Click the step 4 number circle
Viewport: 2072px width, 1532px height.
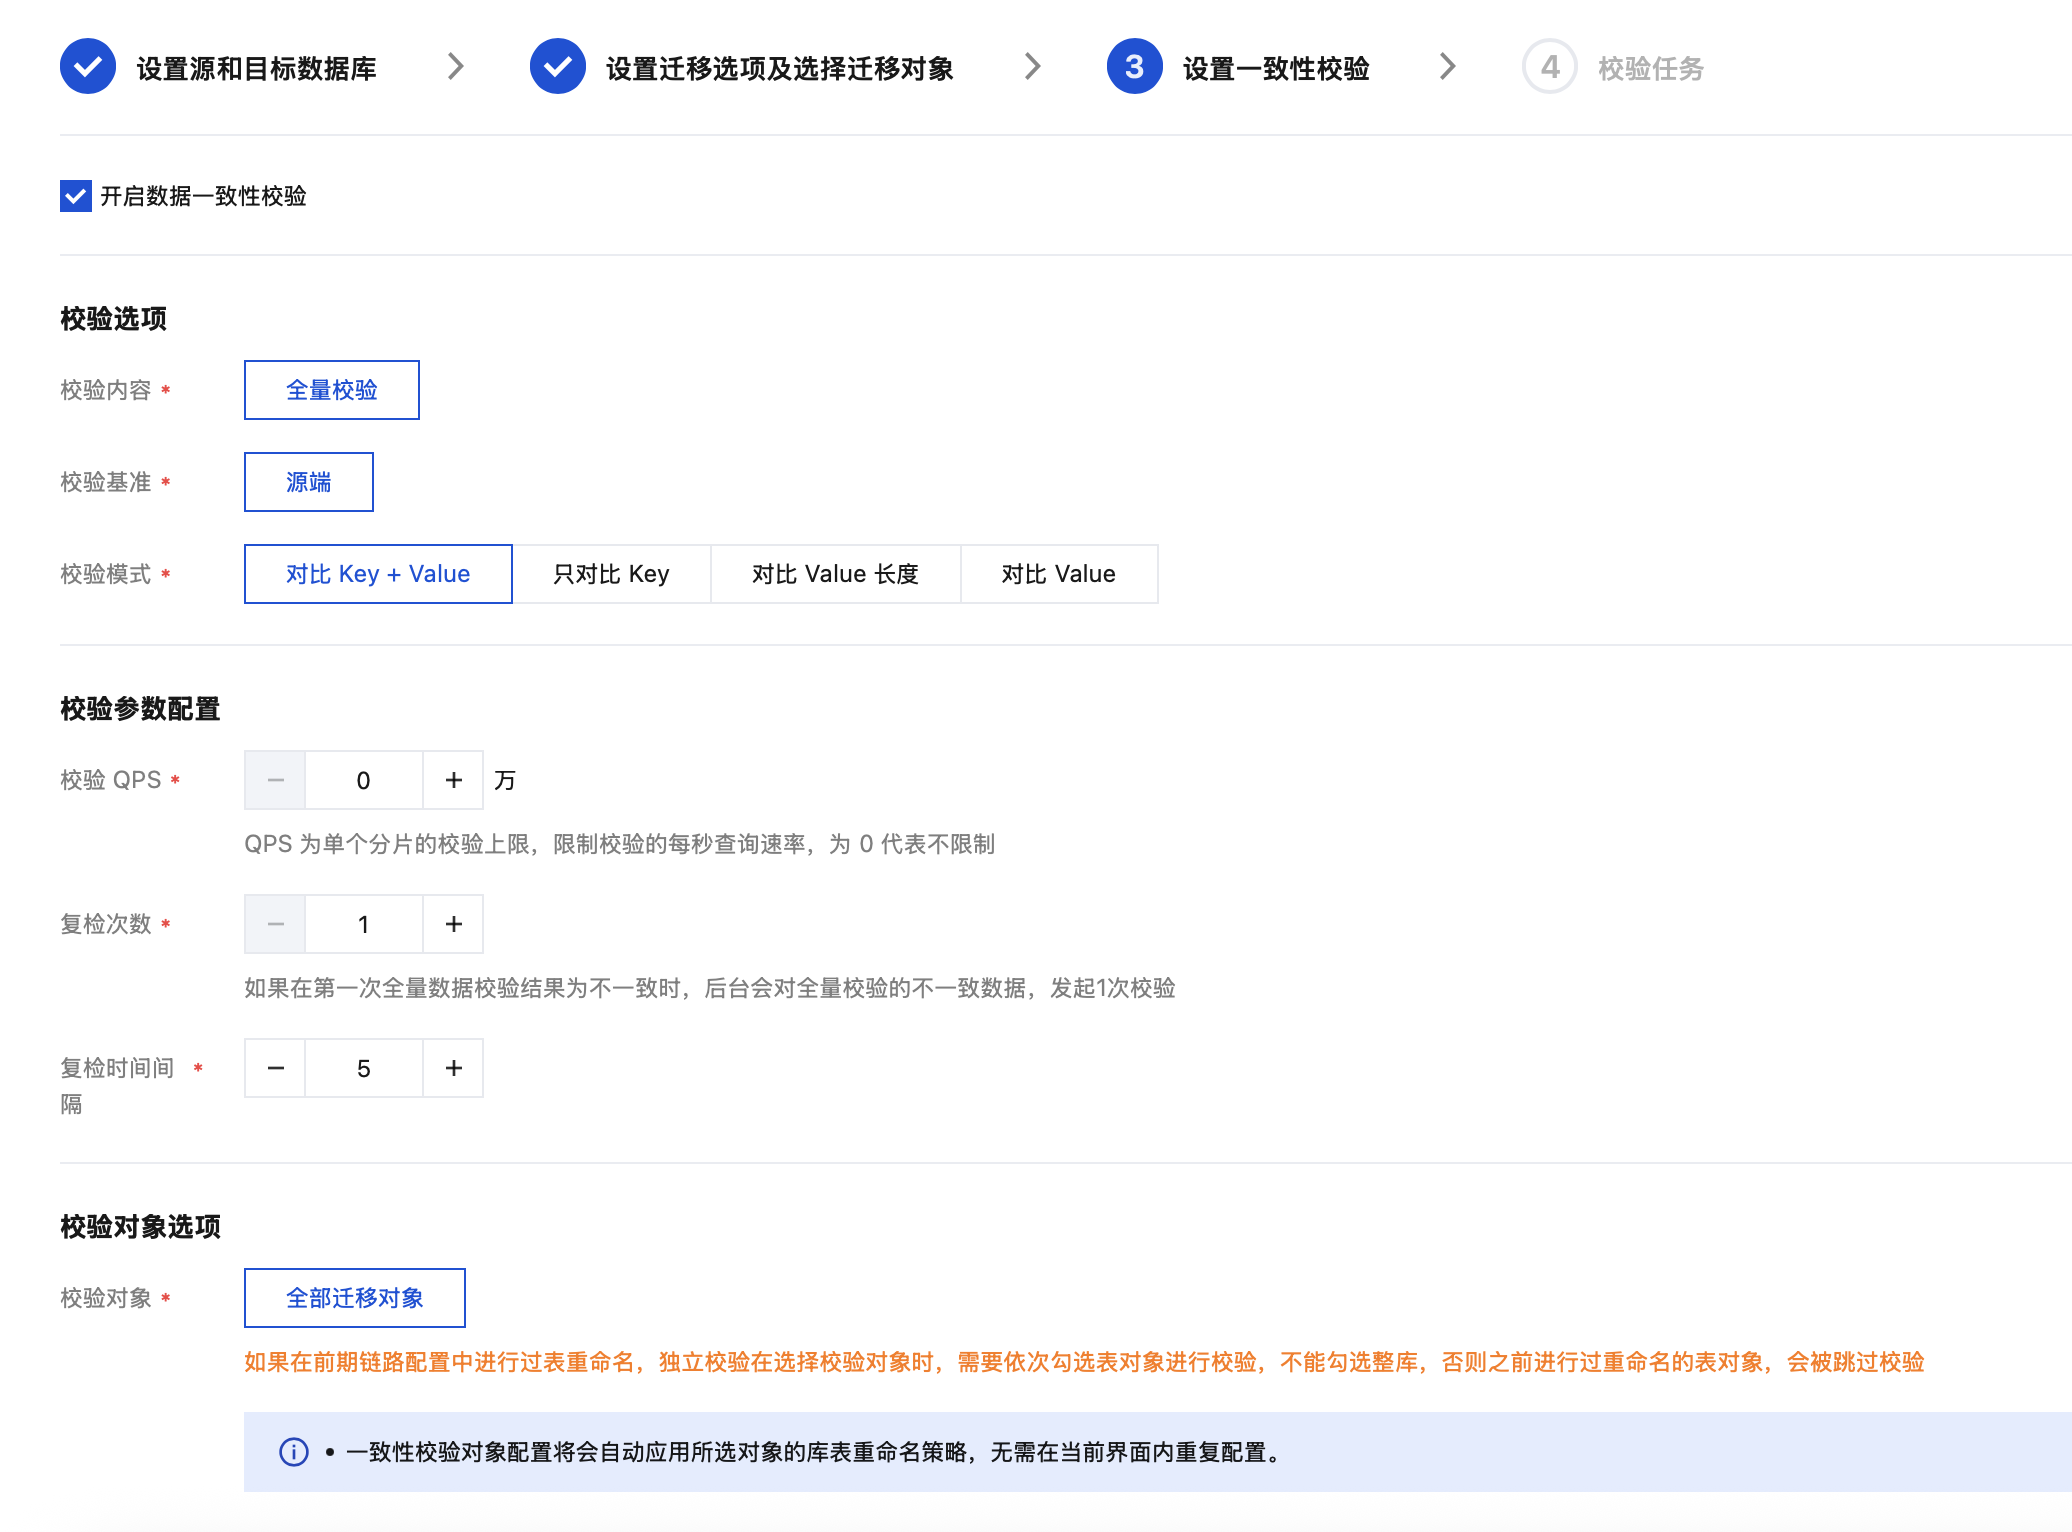(1549, 67)
